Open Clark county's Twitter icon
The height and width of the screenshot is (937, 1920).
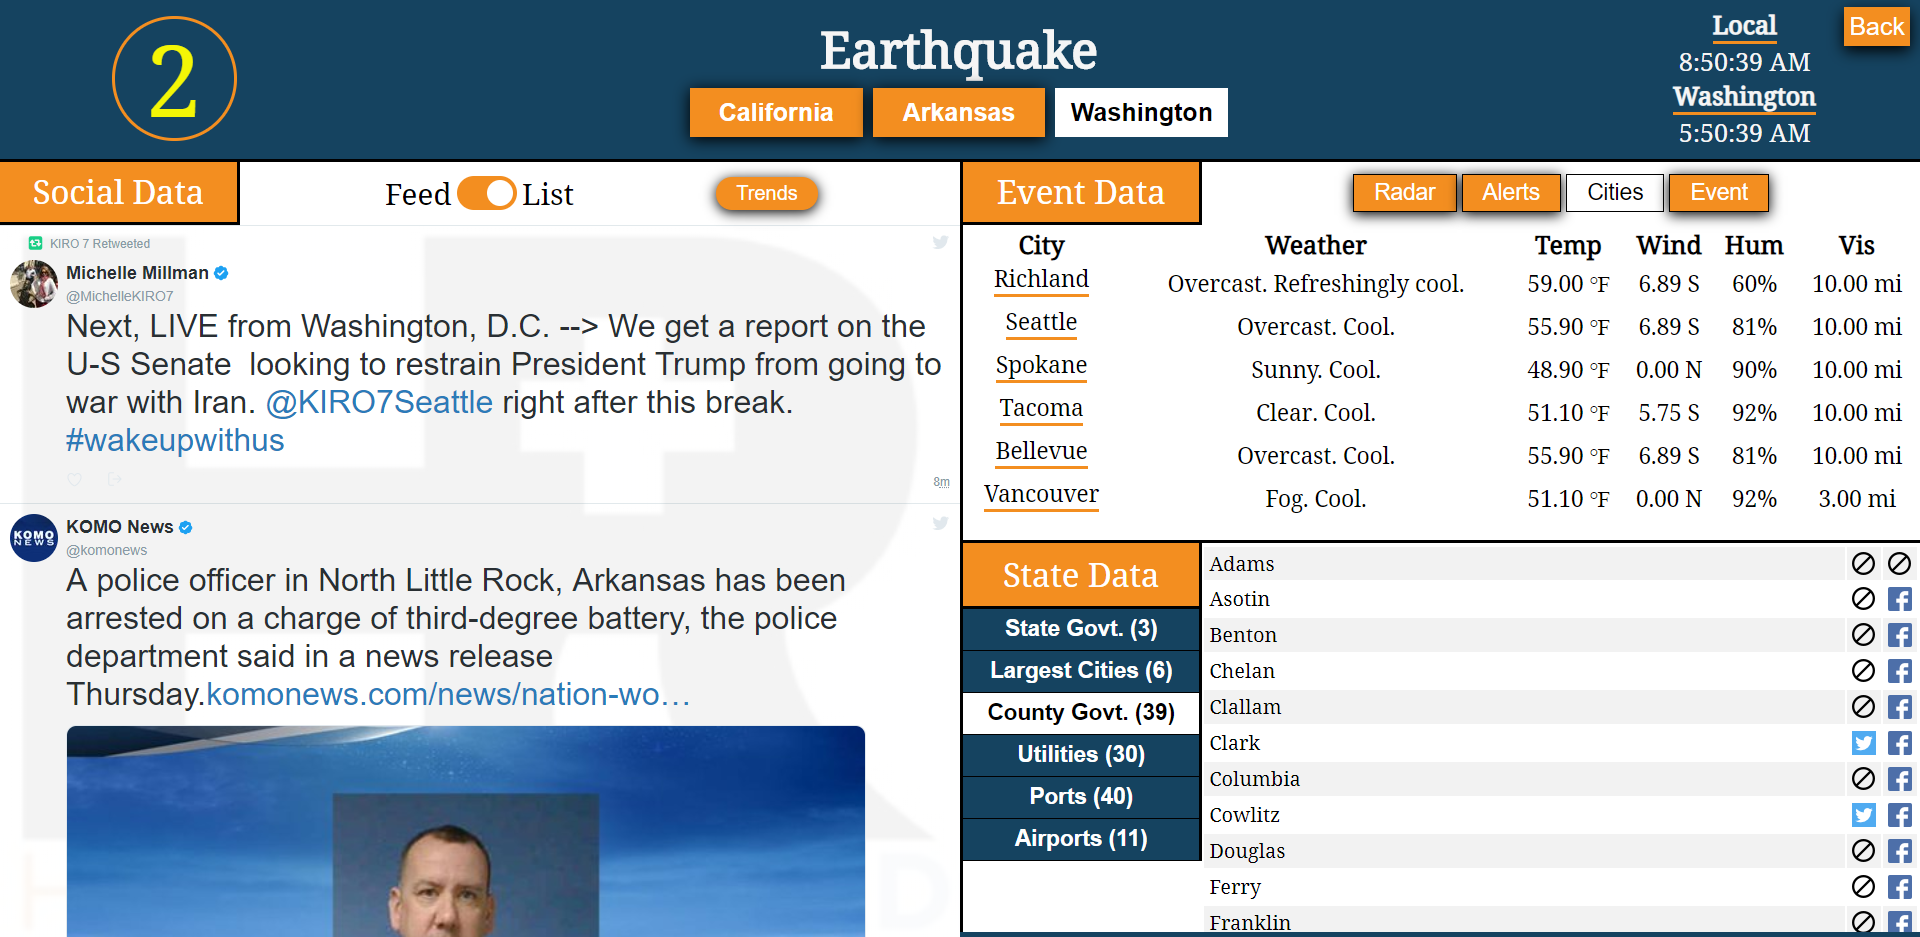1863,743
